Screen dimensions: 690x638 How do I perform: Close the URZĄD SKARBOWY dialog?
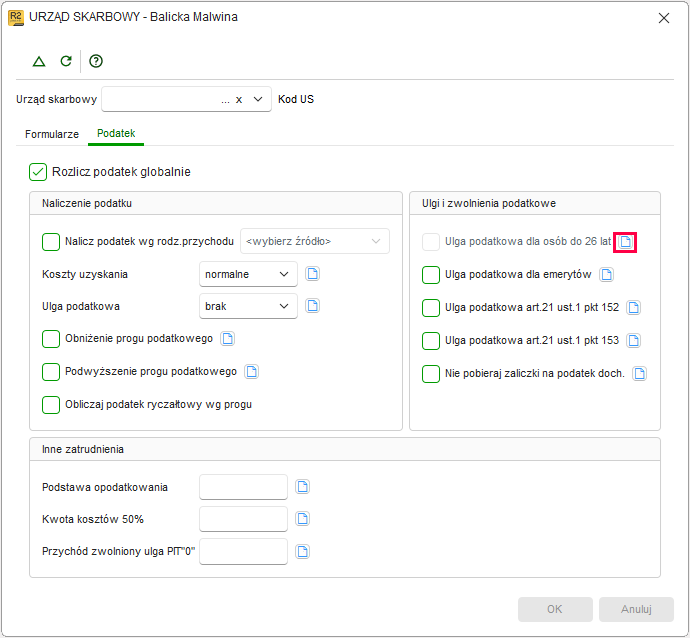pyautogui.click(x=664, y=18)
